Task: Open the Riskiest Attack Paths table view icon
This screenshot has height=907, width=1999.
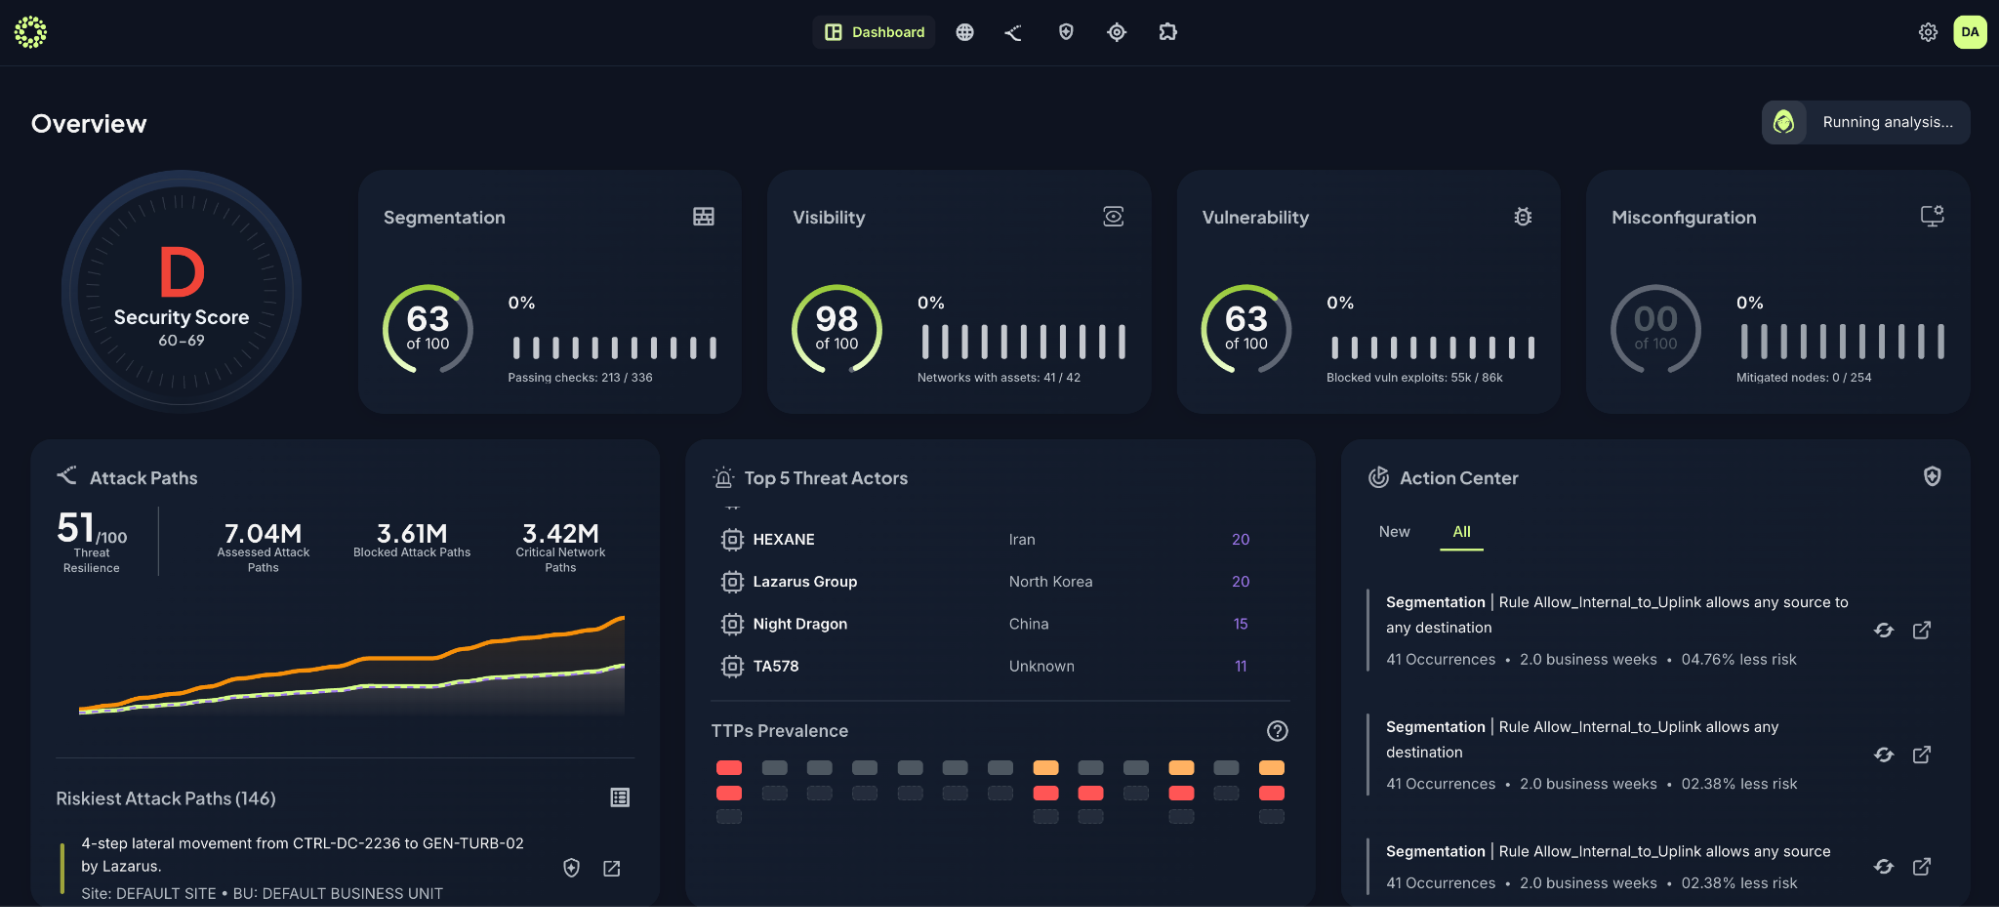Action: (x=619, y=797)
